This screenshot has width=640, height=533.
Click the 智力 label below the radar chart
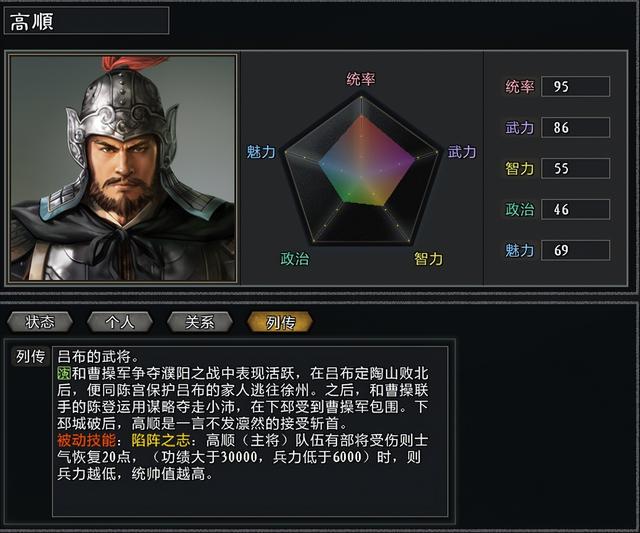point(429,259)
